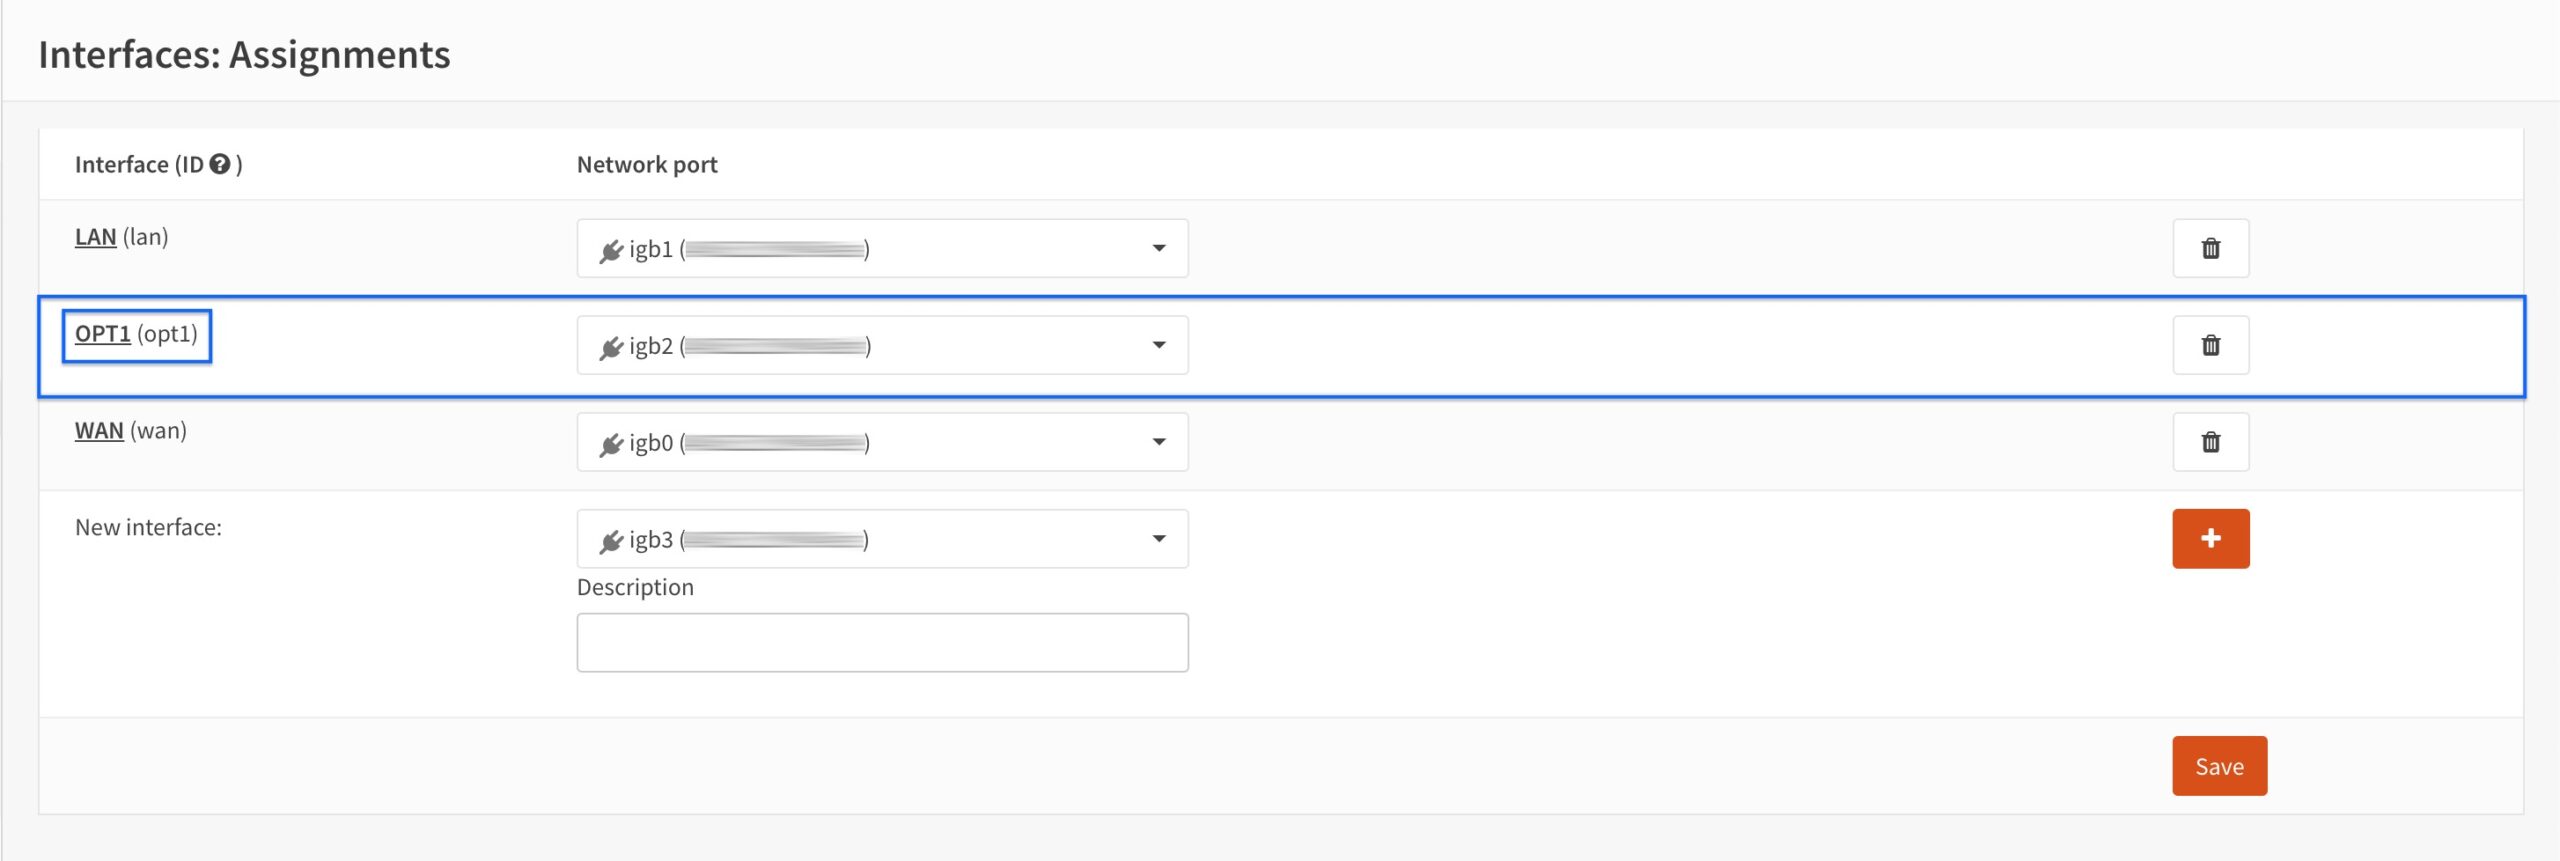
Task: Focus the Description text field
Action: point(882,642)
